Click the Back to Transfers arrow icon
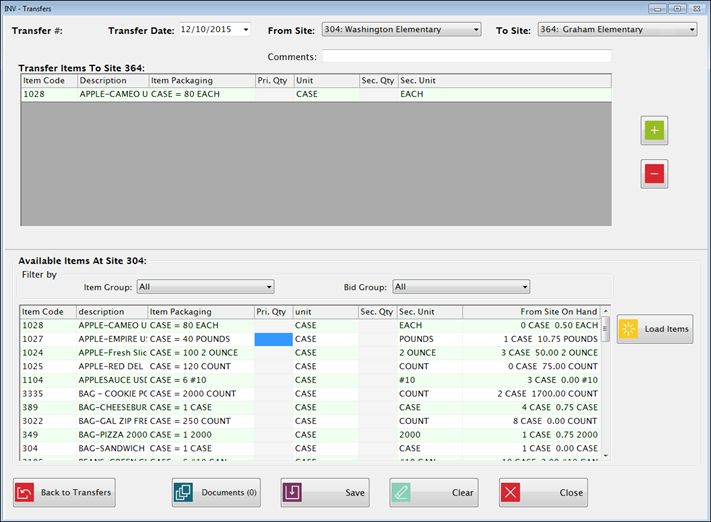711x522 pixels. pos(26,492)
